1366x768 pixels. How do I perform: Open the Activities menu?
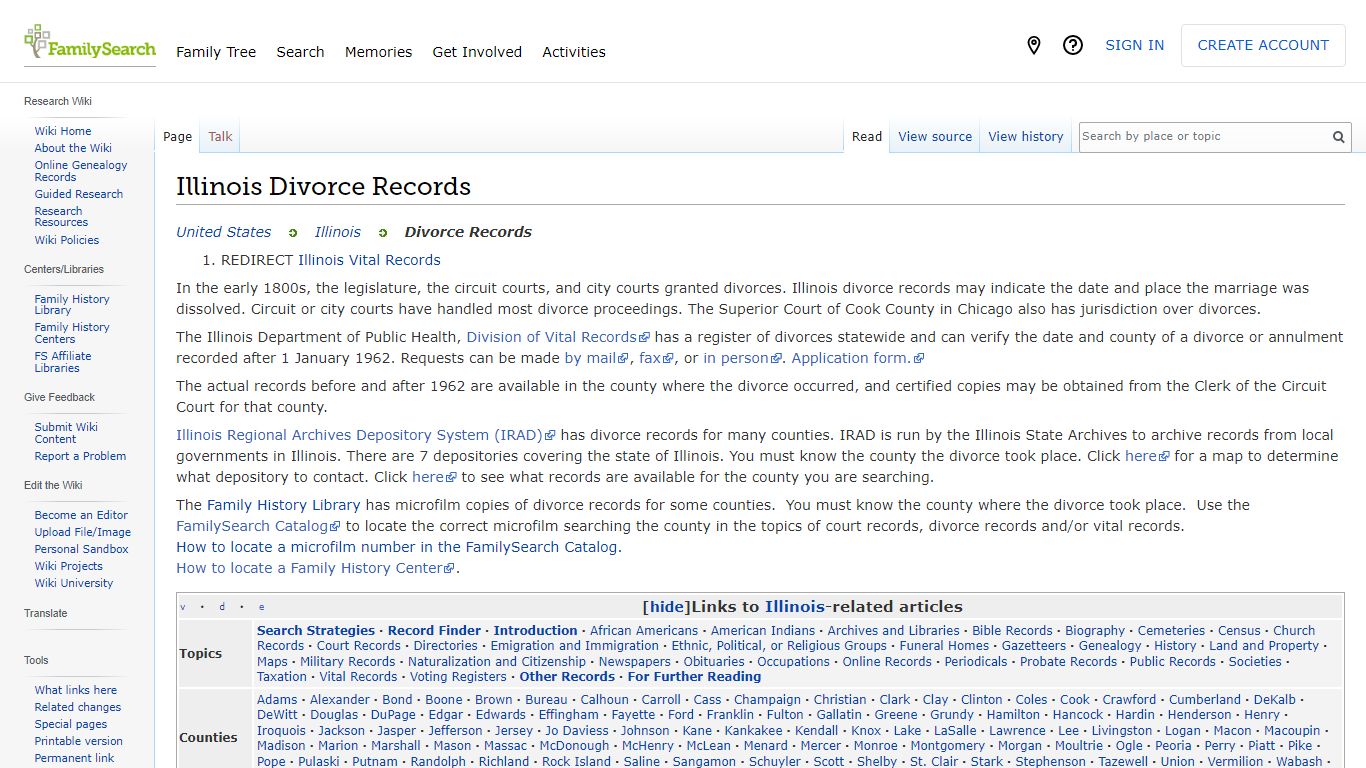click(574, 52)
